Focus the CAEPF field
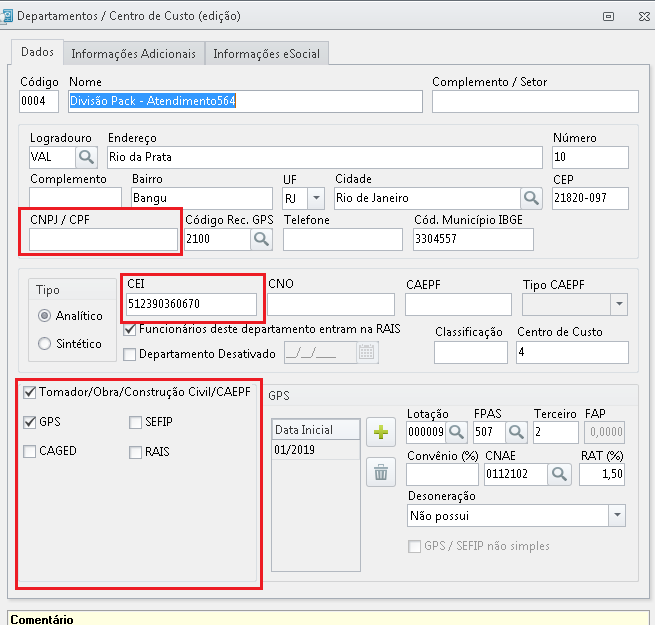 pyautogui.click(x=458, y=304)
